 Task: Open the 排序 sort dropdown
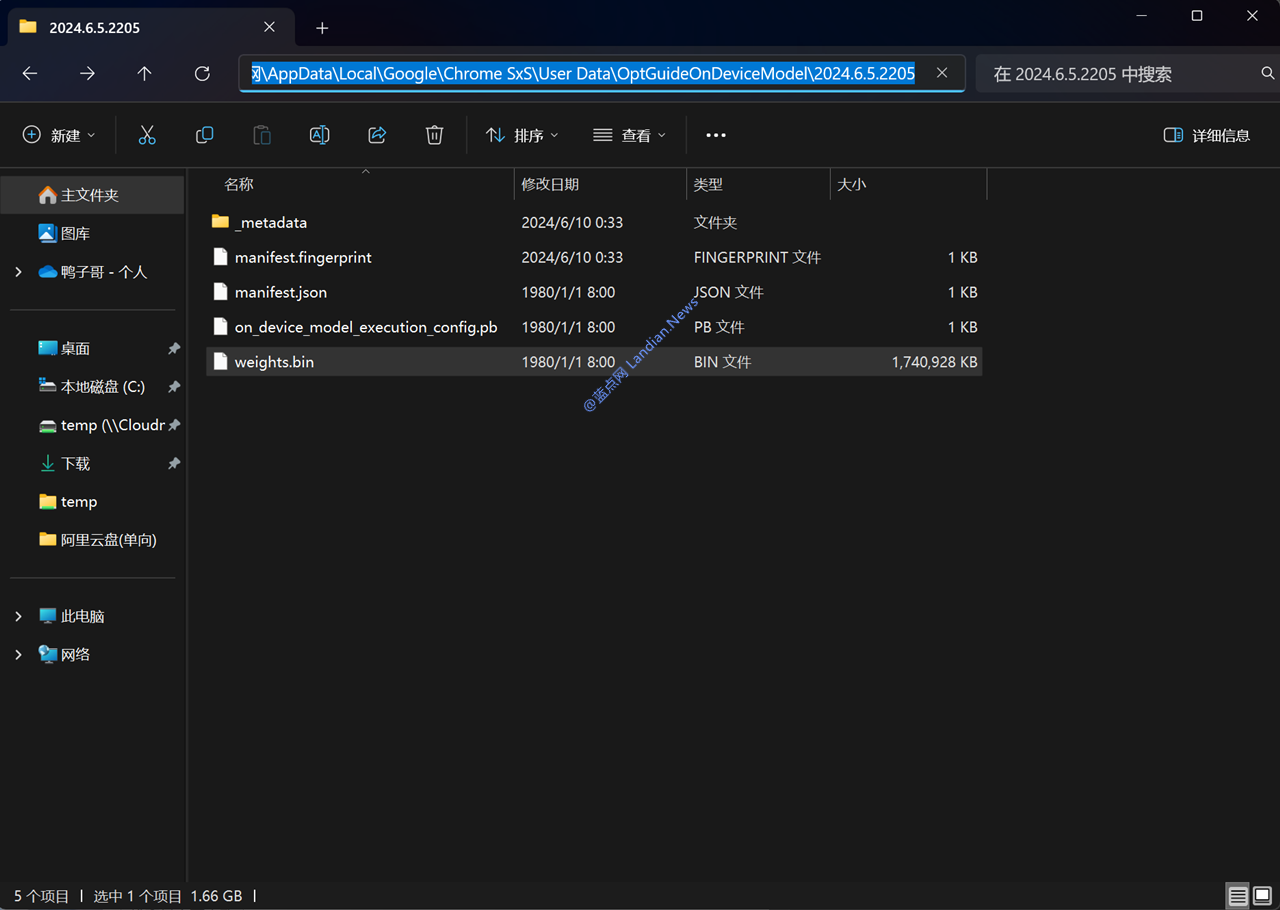point(522,135)
